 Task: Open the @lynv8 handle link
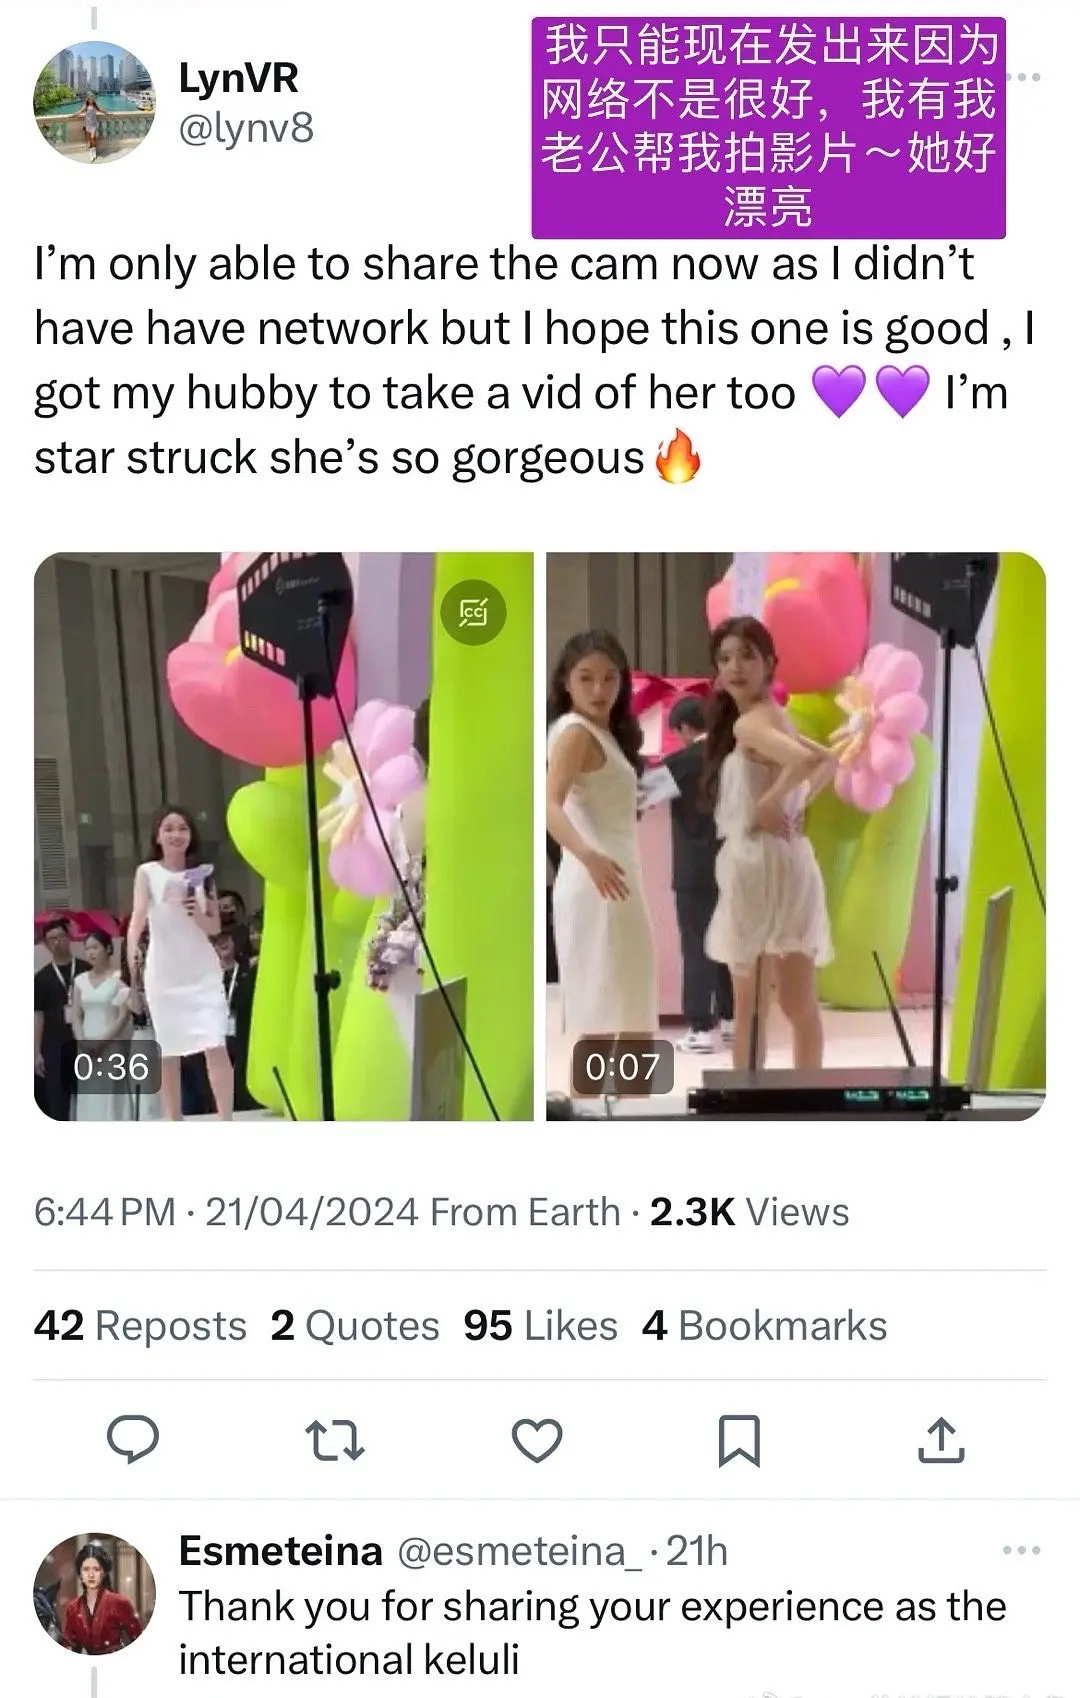tap(246, 128)
